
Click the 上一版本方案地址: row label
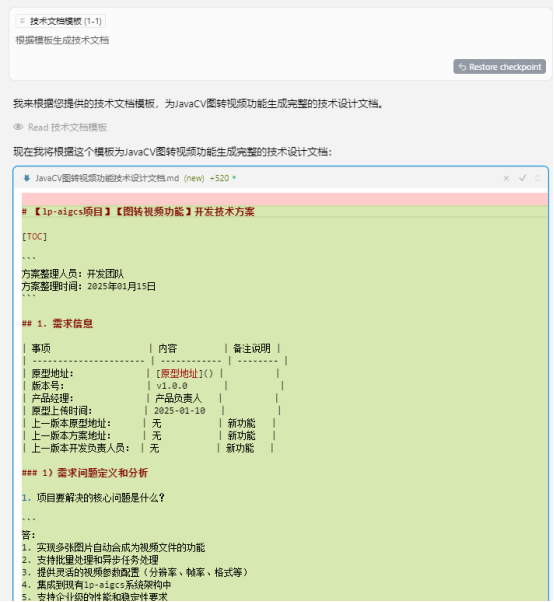[71, 436]
